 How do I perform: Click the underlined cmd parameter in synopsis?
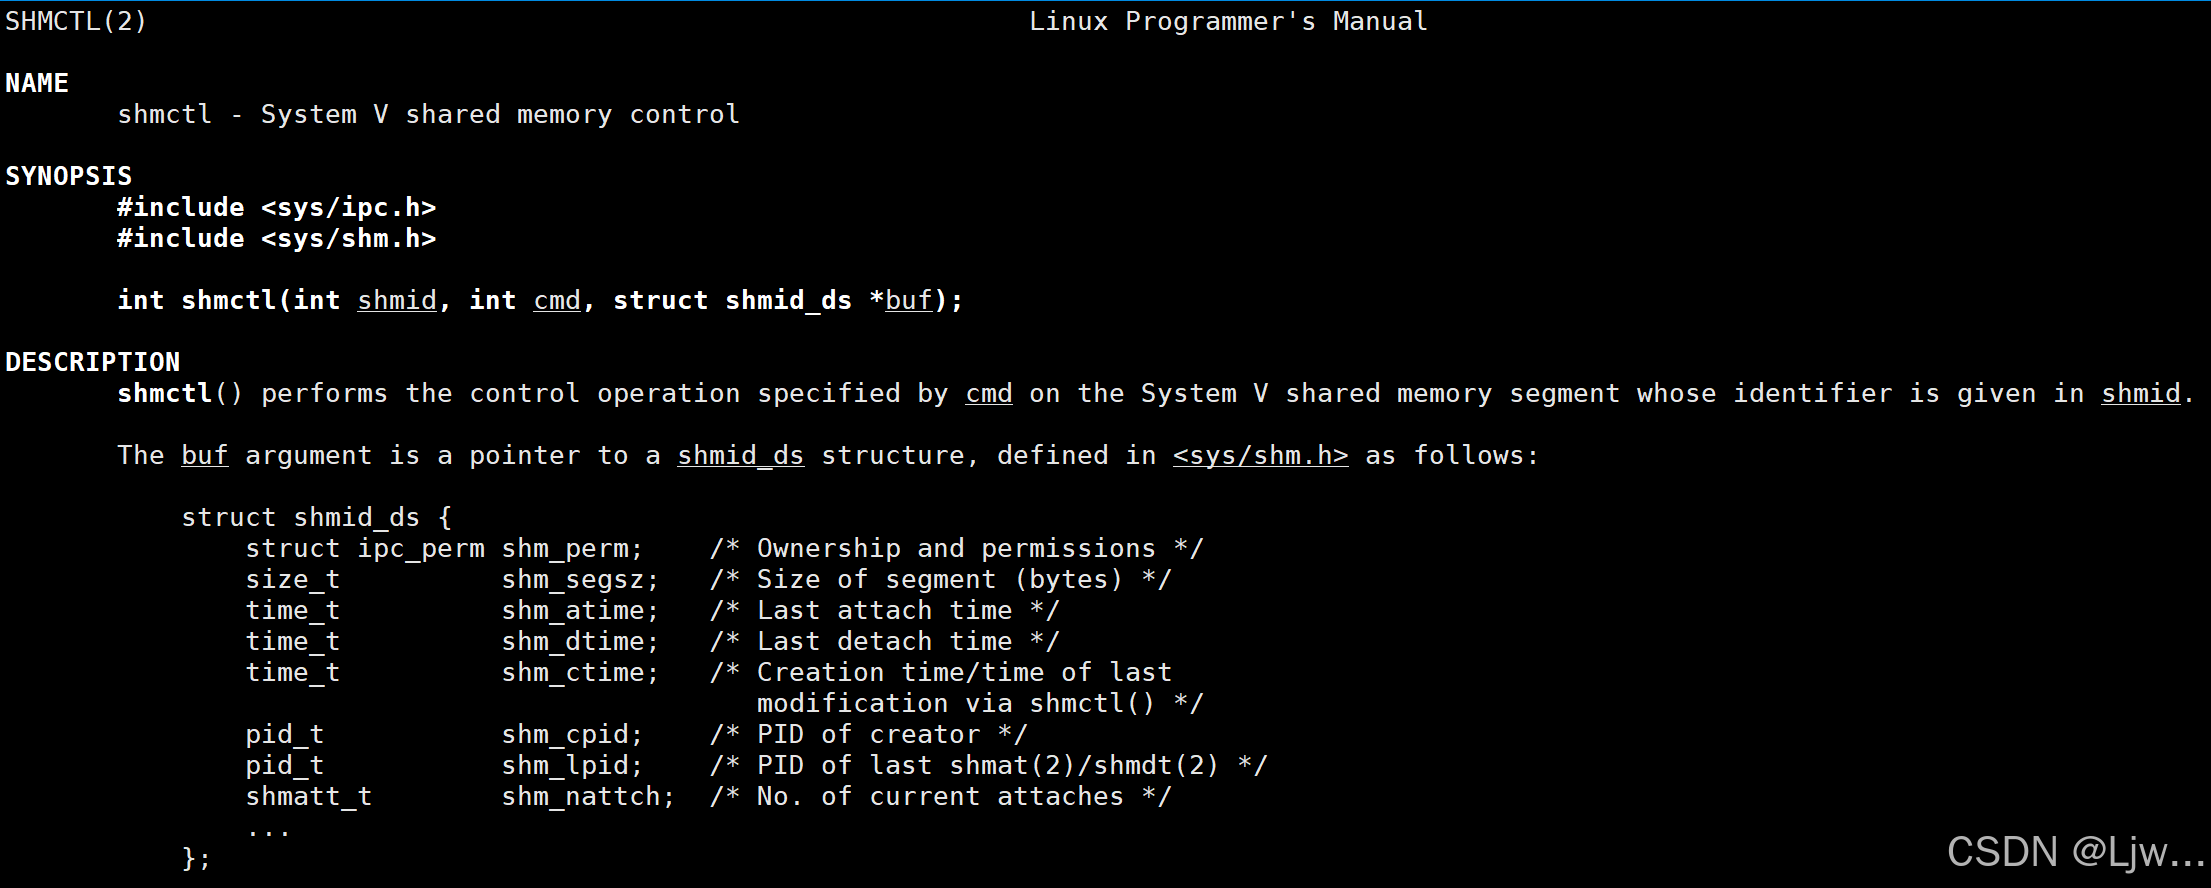(x=557, y=300)
